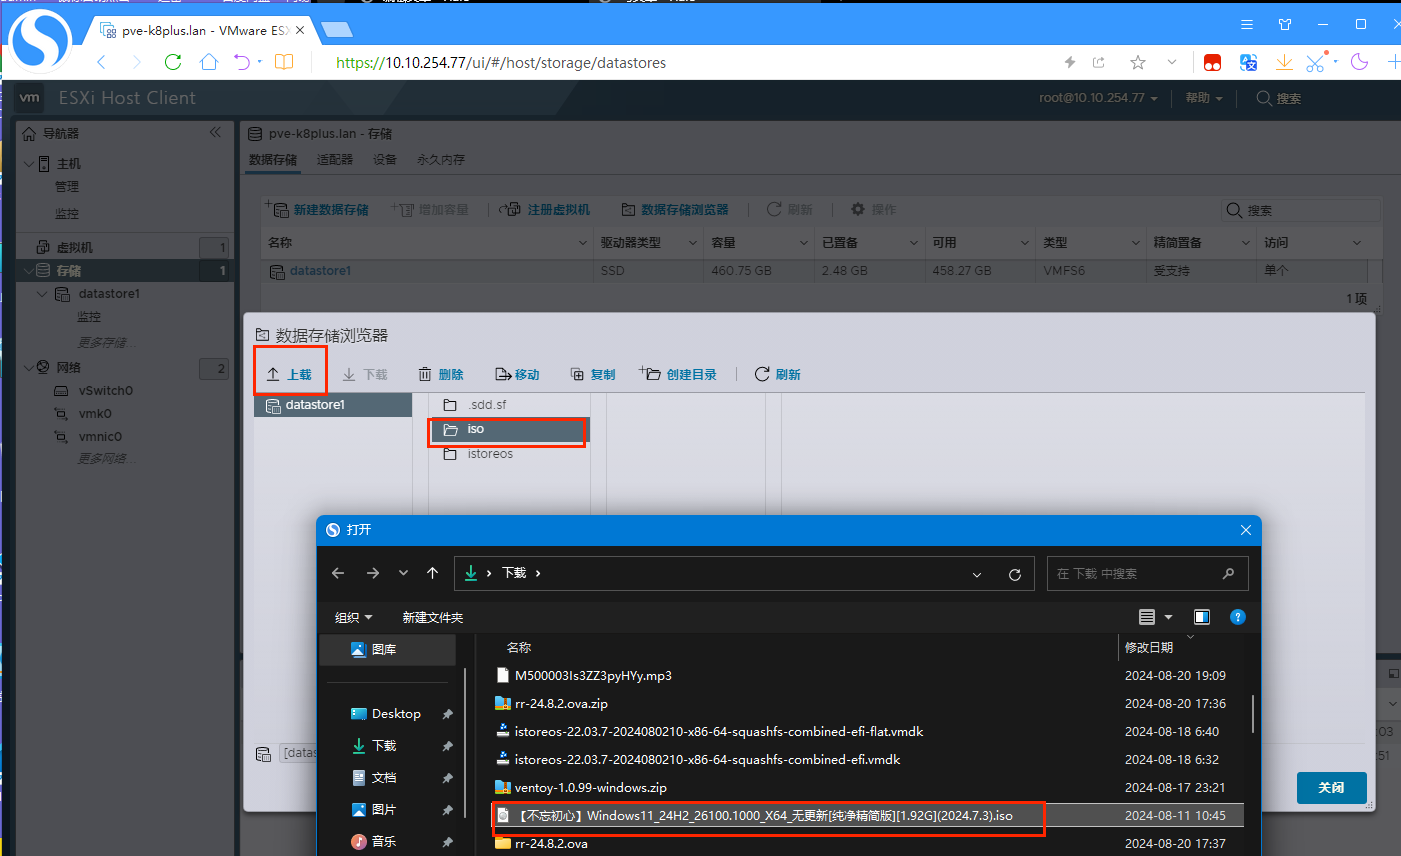Select Music in Open dialog sidebar
Viewport: 1401px width, 856px height.
click(x=384, y=842)
